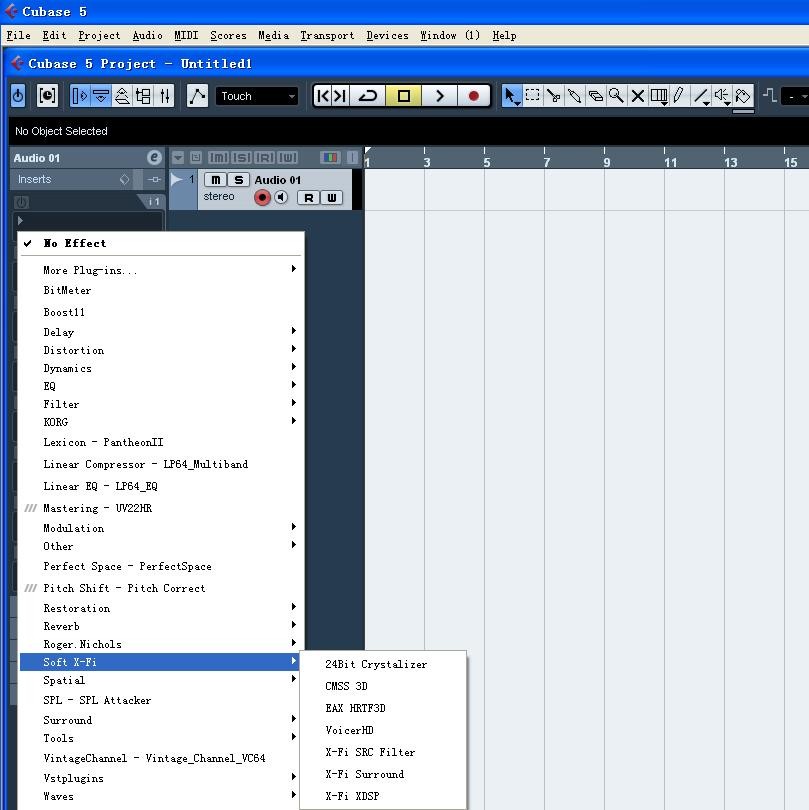Image resolution: width=809 pixels, height=810 pixels.
Task: Expand the Distortion submenu
Action: [x=160, y=350]
